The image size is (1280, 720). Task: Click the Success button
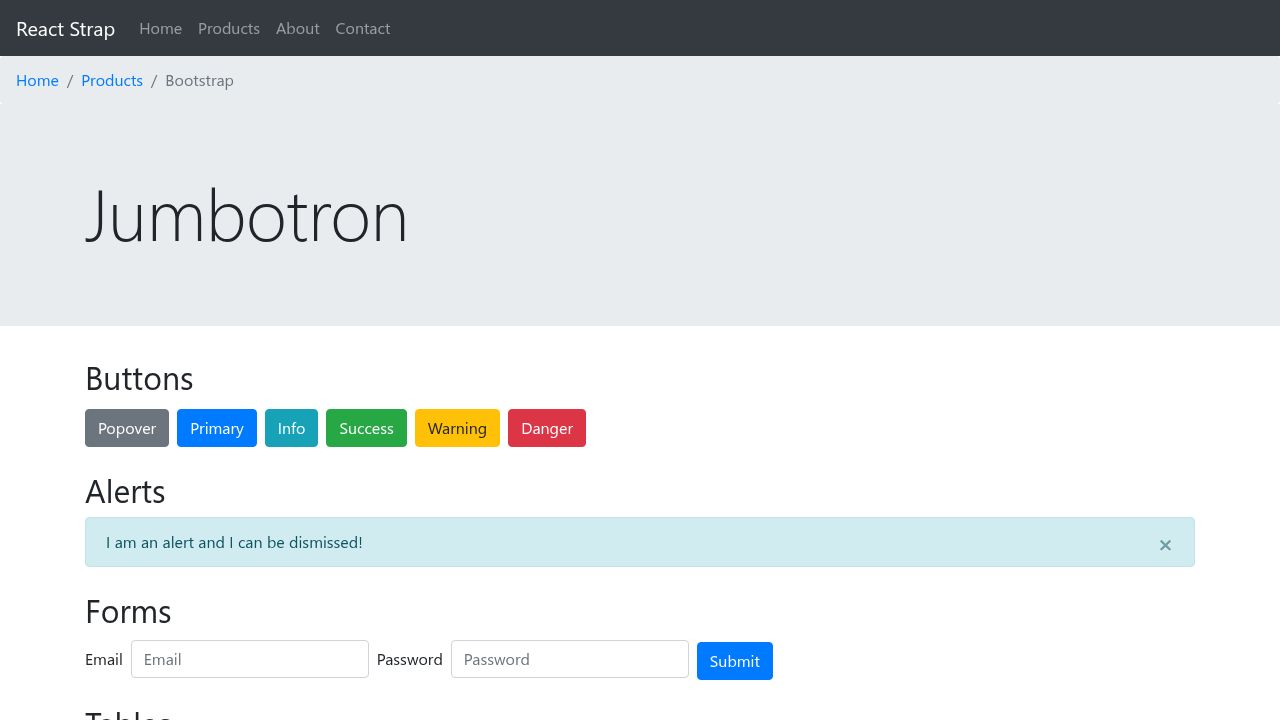pyautogui.click(x=366, y=428)
